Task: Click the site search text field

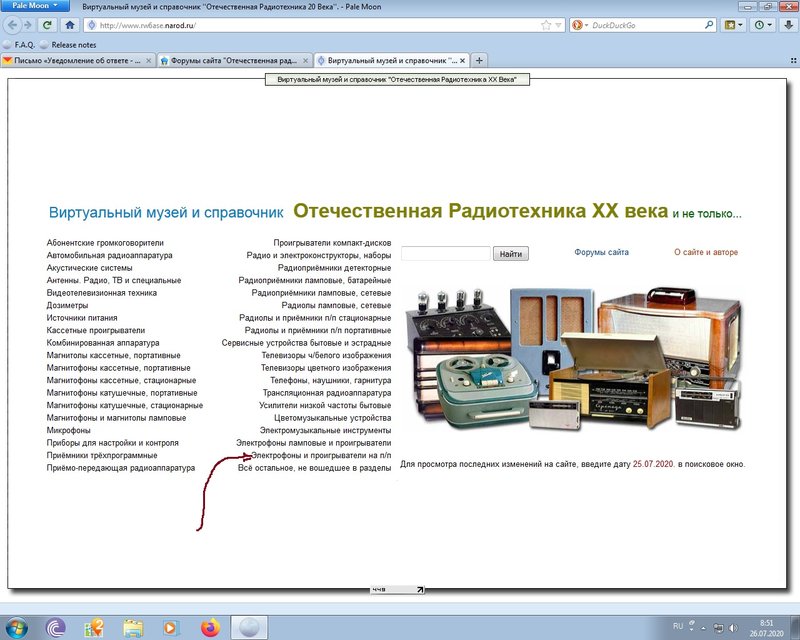Action: tap(446, 253)
